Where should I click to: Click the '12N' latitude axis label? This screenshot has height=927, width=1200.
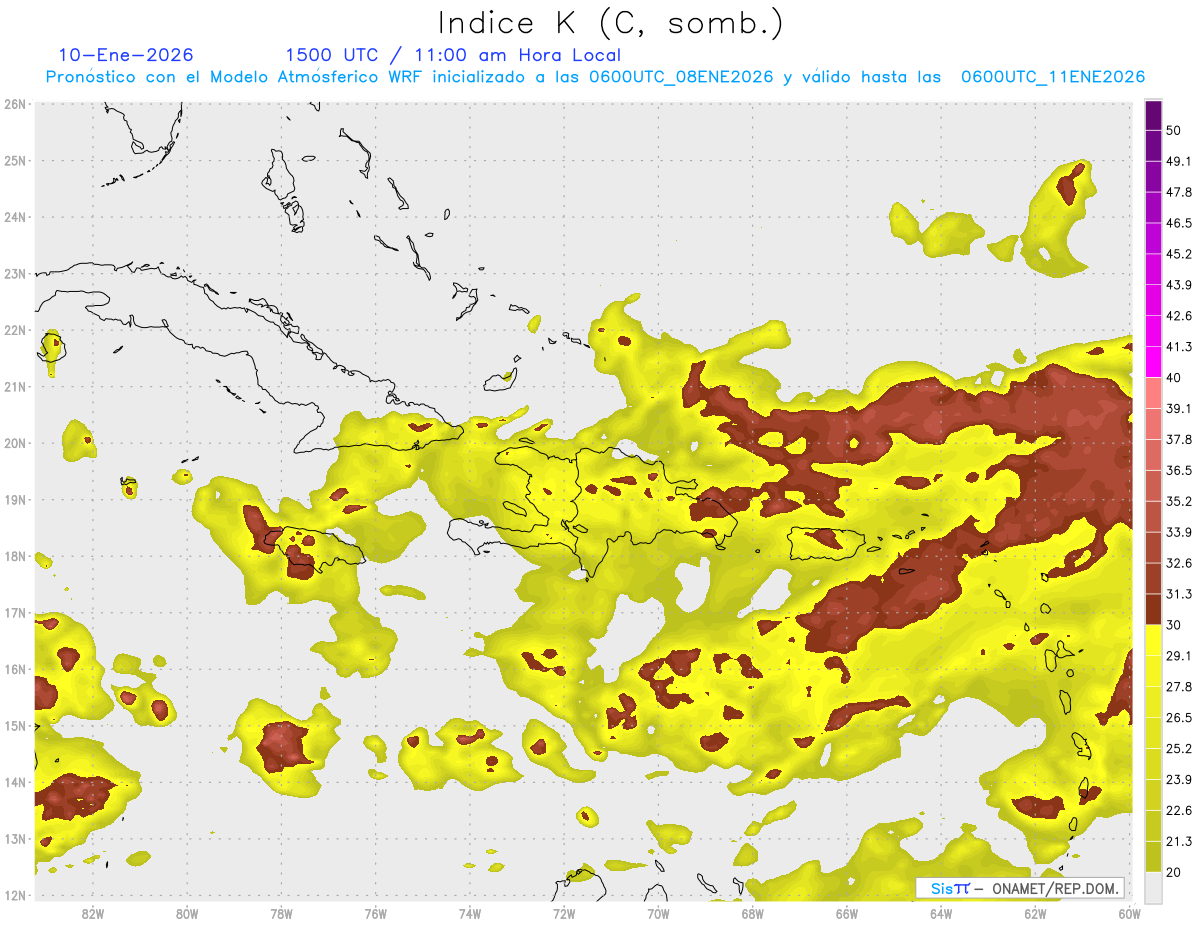[15, 896]
